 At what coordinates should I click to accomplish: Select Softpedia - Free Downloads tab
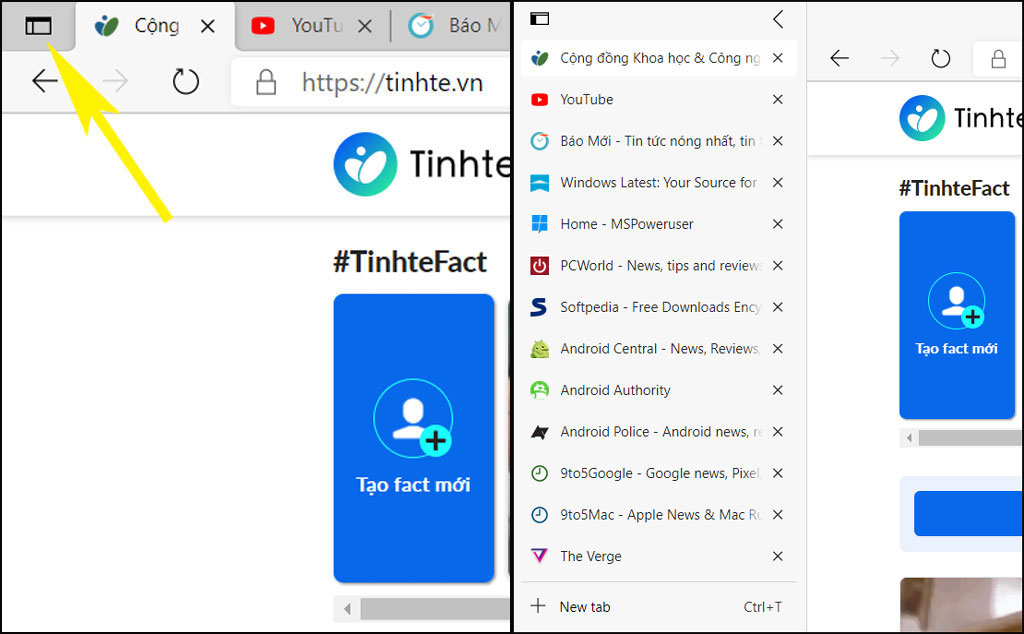point(659,307)
